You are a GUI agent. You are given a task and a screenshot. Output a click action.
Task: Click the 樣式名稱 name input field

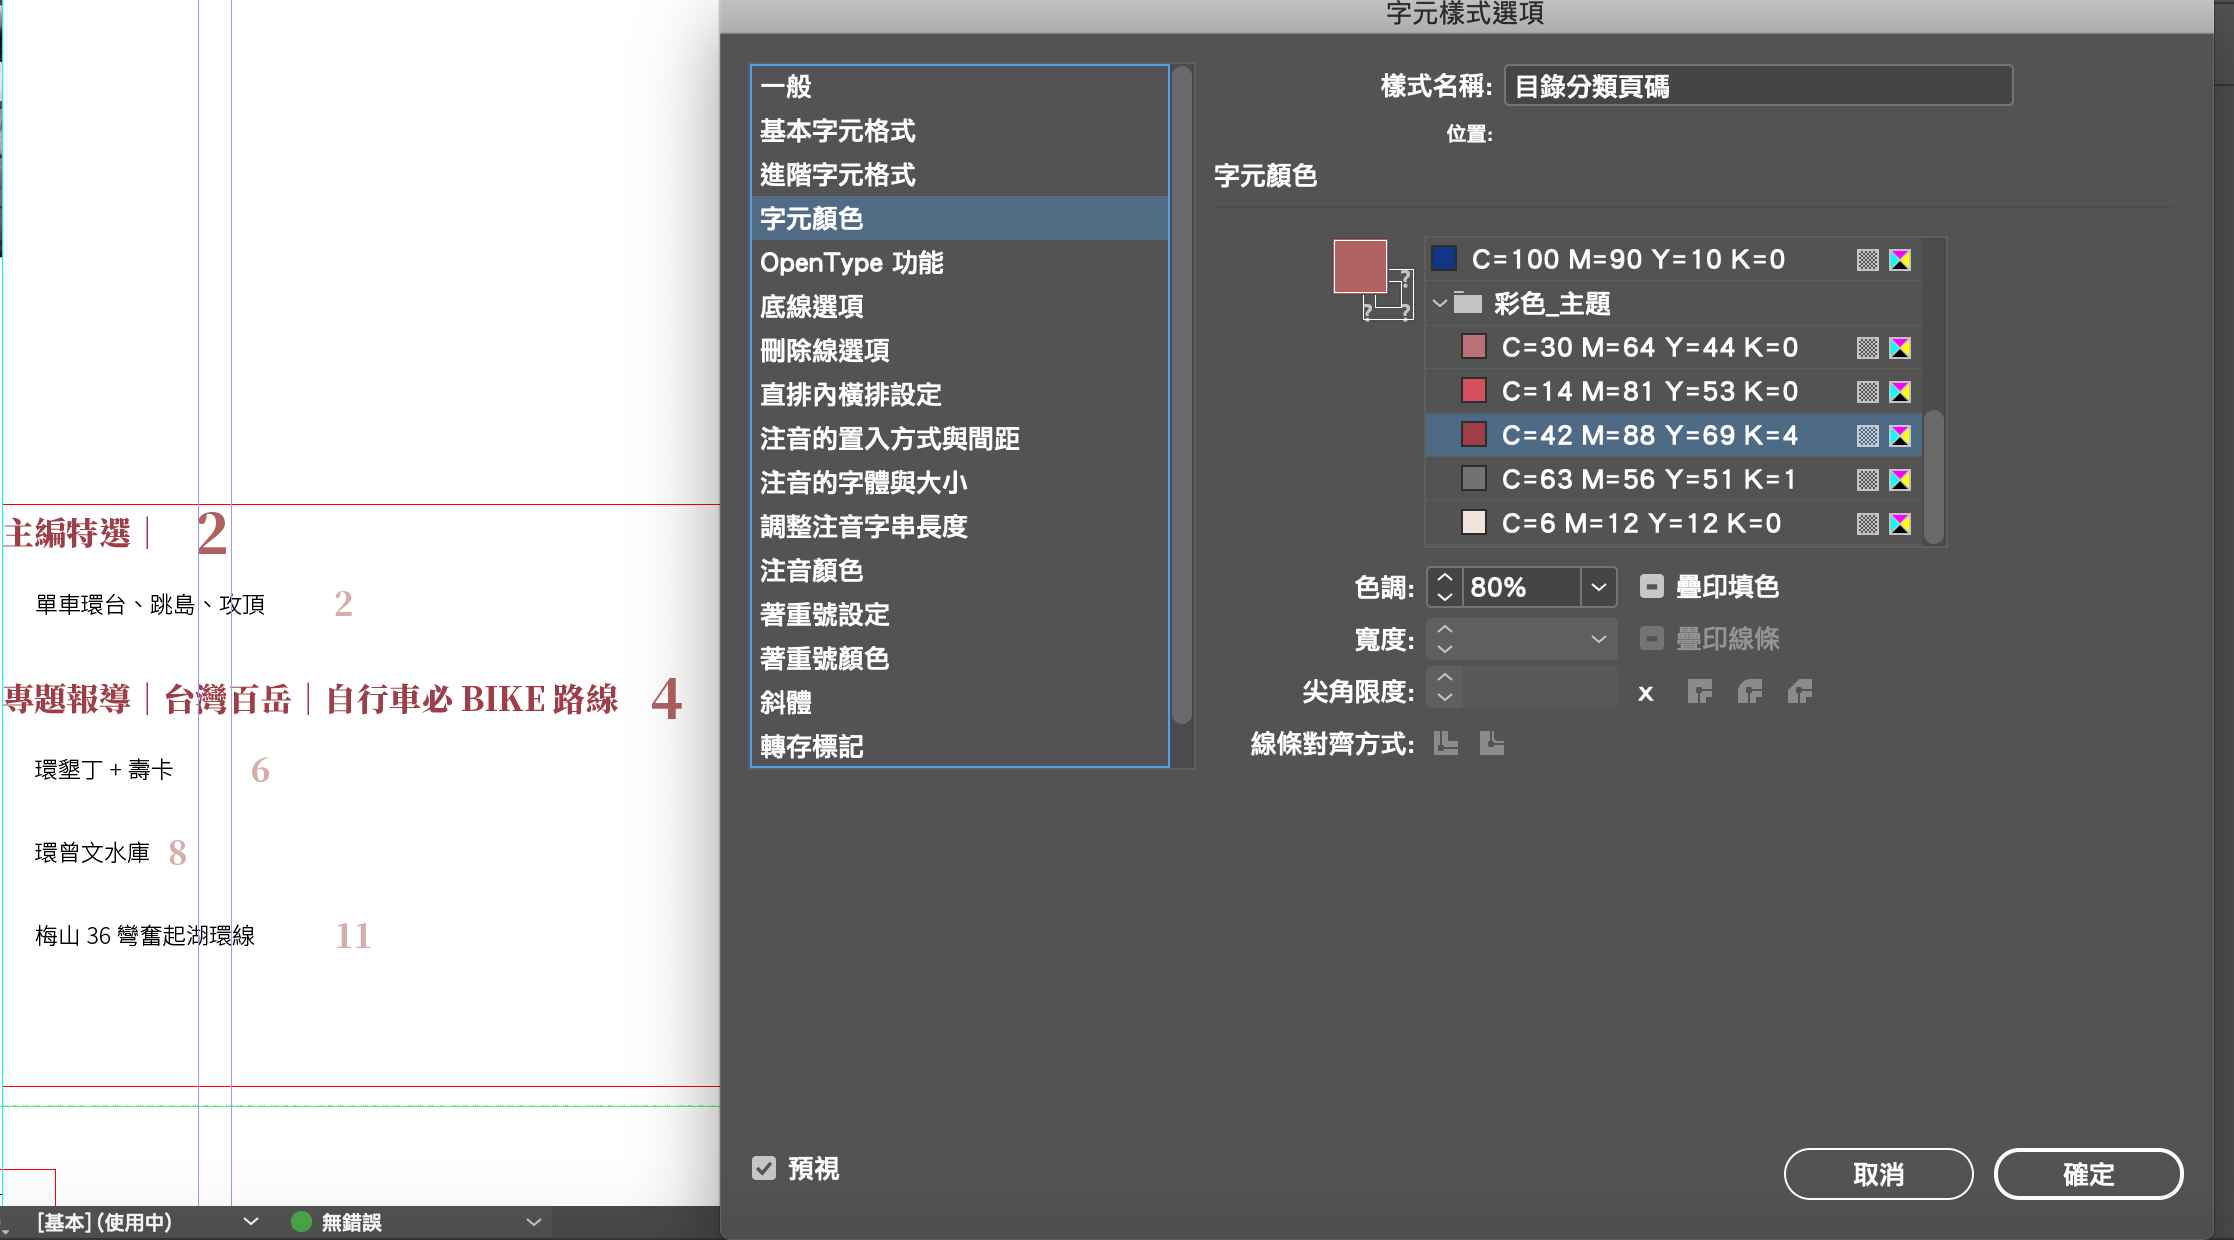pyautogui.click(x=1758, y=86)
